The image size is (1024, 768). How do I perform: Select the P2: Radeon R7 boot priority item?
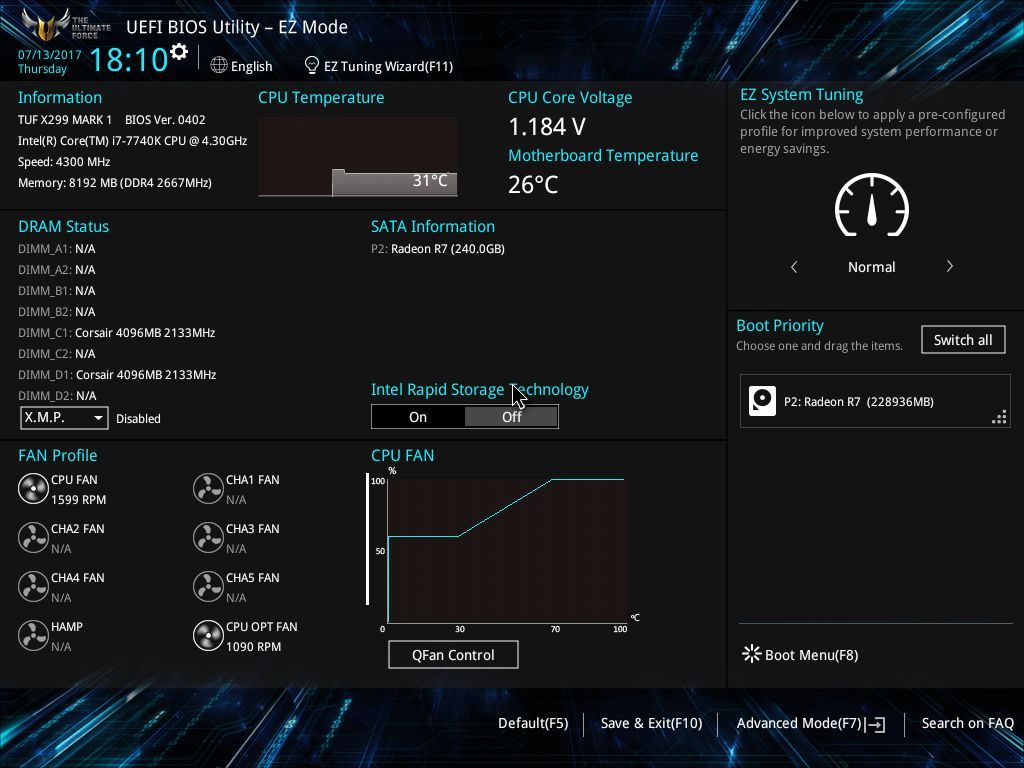pos(875,401)
